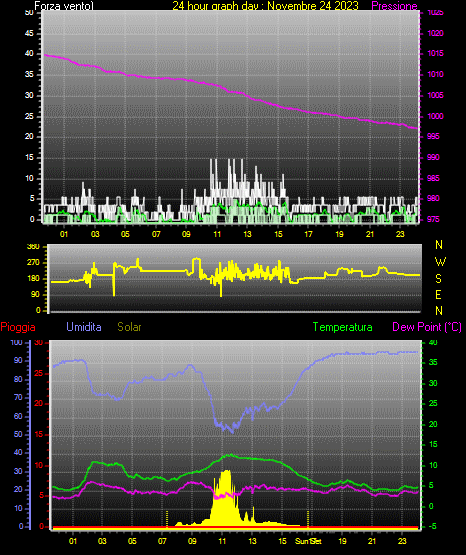Click the 'Solar' legend label

coord(130,327)
